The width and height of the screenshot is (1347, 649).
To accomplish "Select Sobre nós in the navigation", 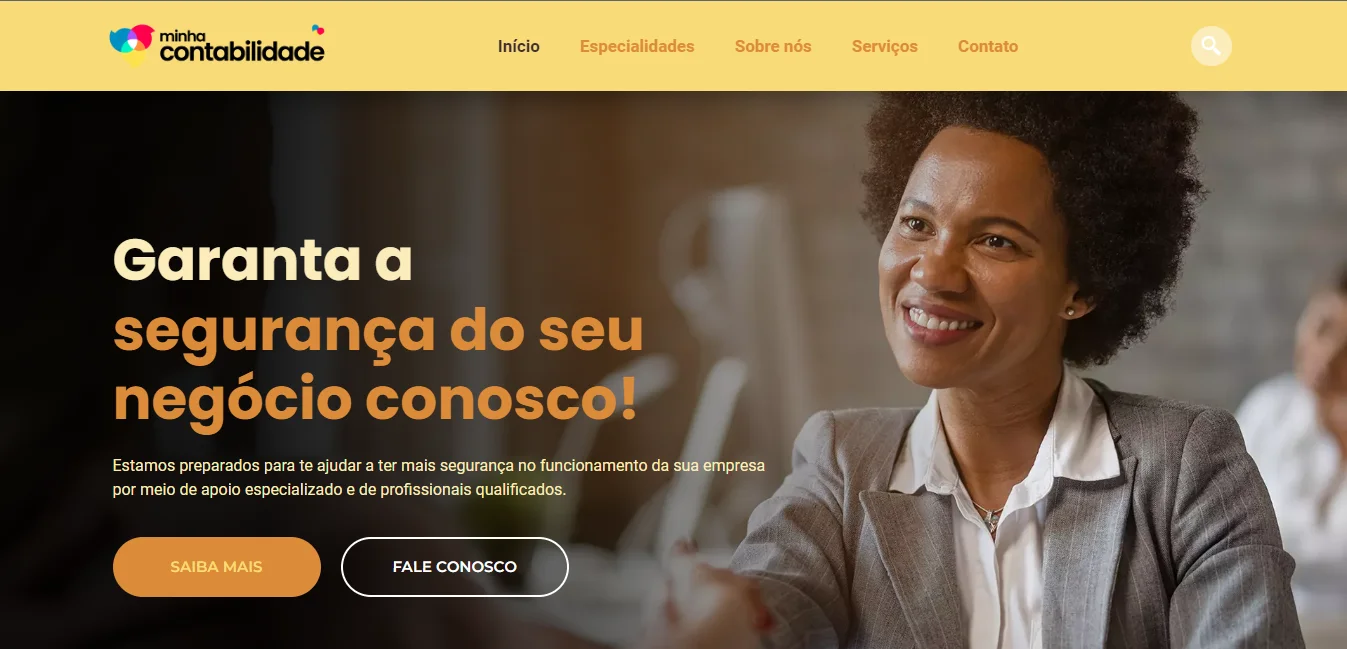I will (x=773, y=46).
